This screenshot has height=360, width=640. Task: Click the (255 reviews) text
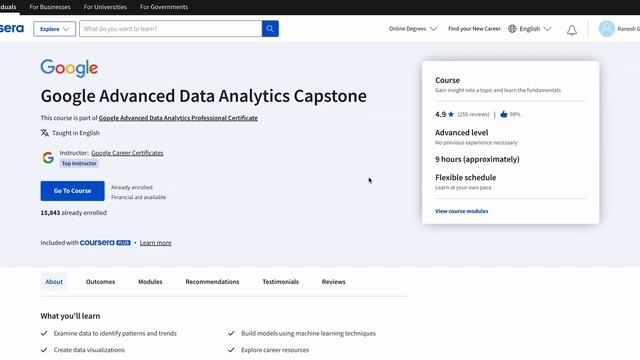point(473,114)
